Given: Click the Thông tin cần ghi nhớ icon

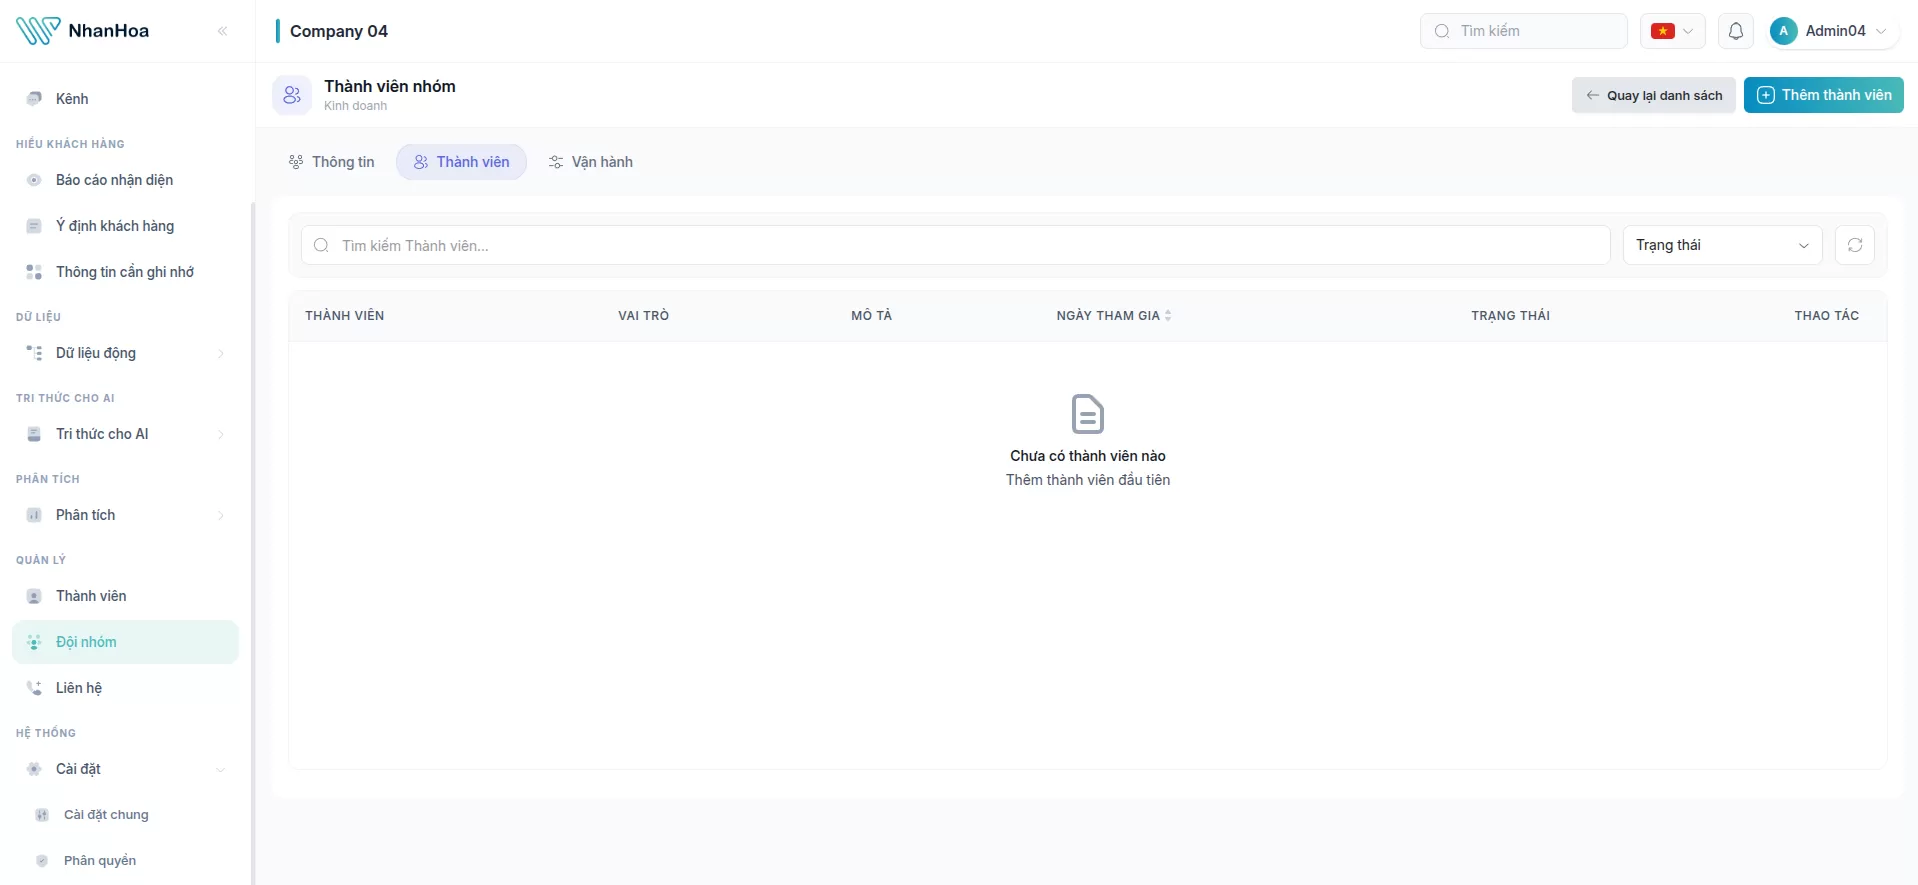Looking at the screenshot, I should pos(34,272).
